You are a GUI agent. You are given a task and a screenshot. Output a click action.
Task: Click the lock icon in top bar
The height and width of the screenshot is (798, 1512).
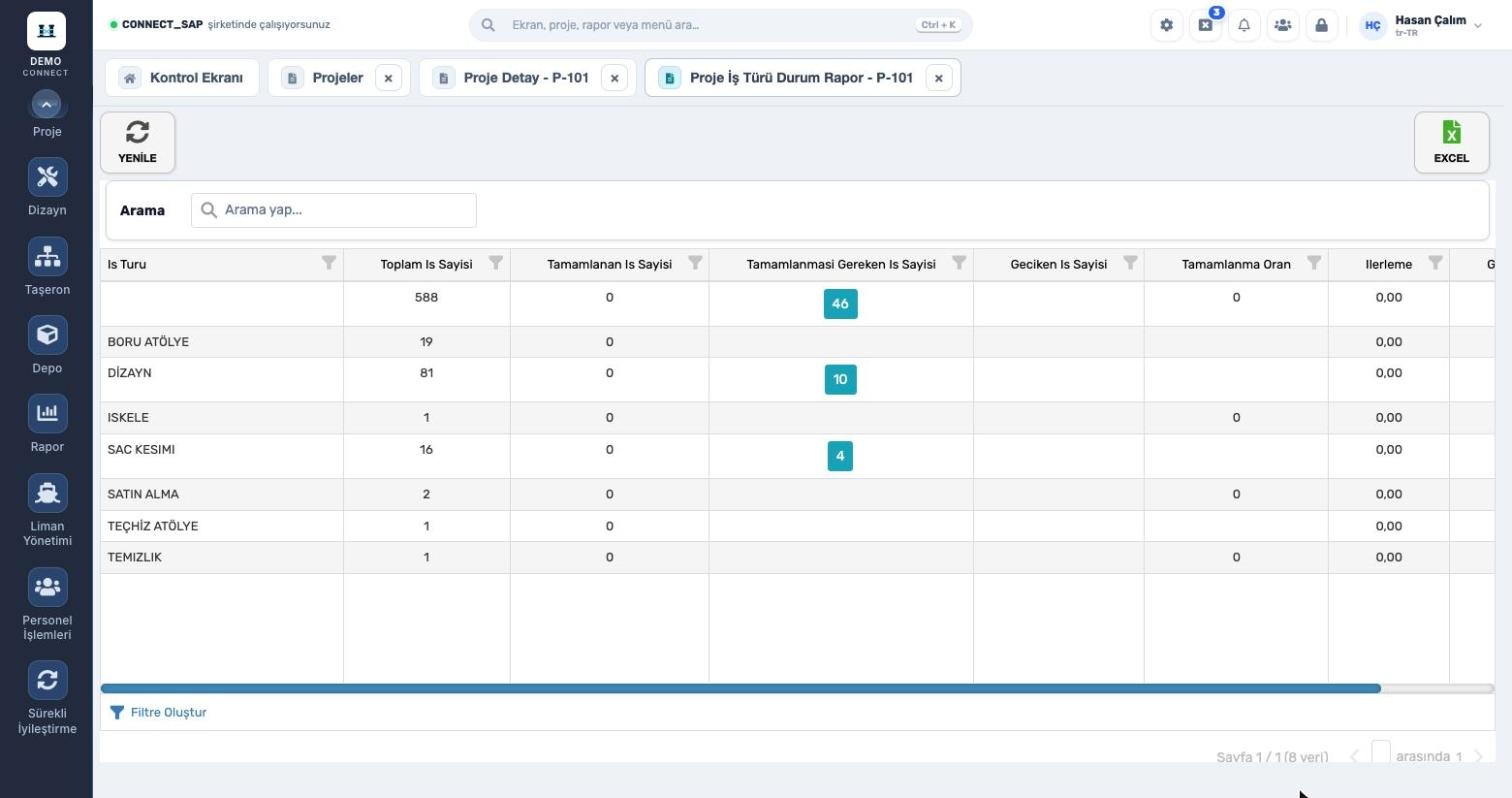click(x=1321, y=25)
